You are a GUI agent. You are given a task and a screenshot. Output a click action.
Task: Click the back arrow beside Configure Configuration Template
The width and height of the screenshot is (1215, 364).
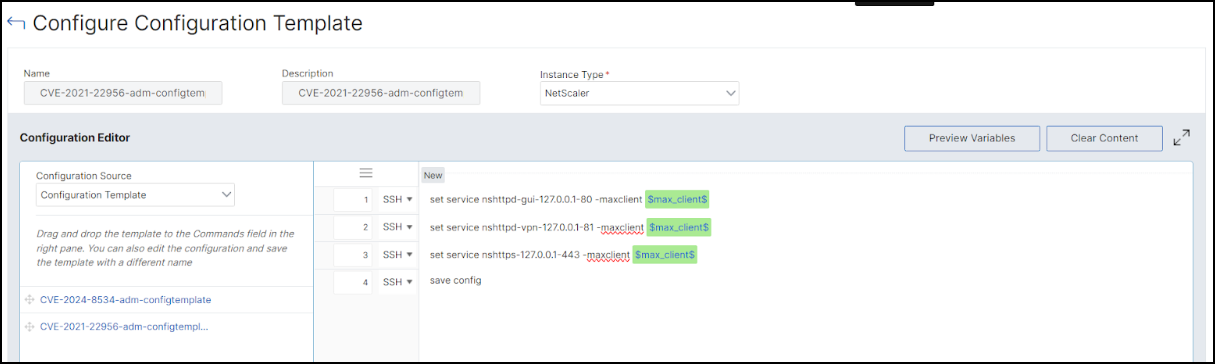tap(16, 23)
